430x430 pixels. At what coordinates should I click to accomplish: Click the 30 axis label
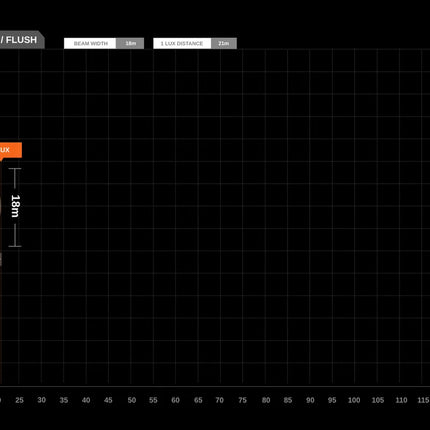pos(41,400)
